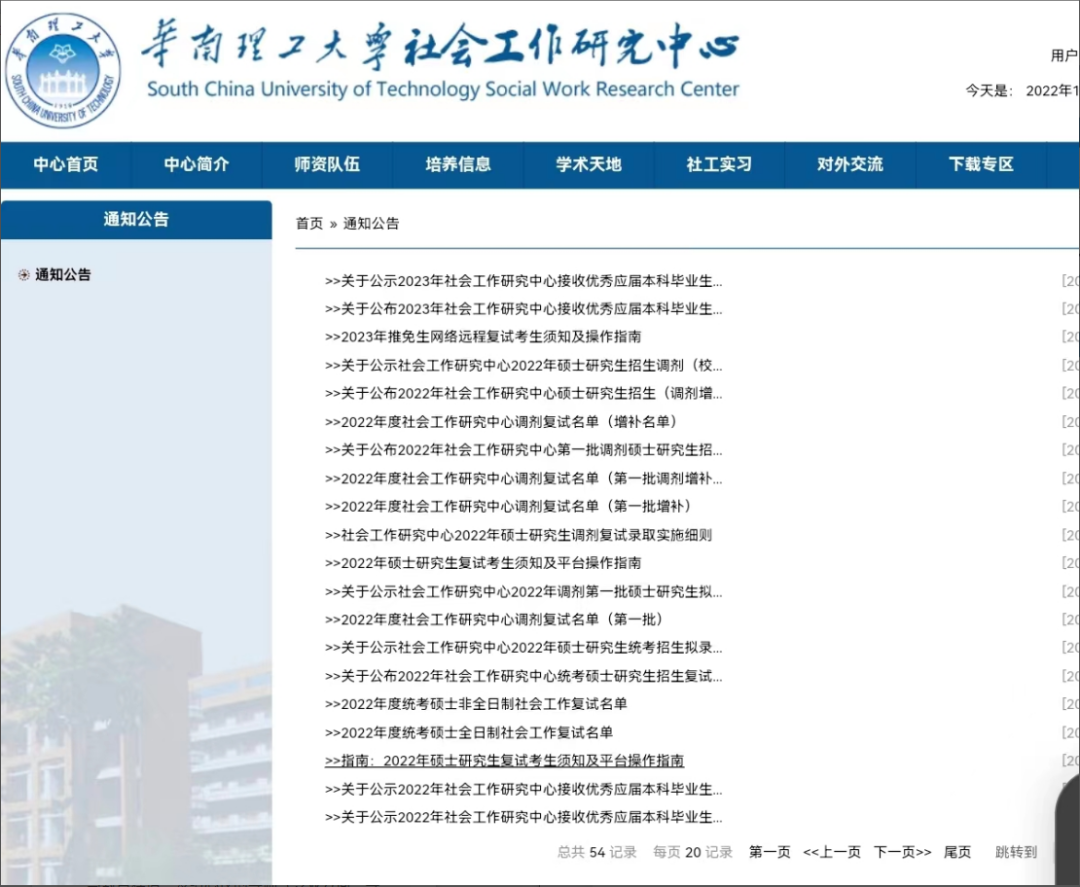
Task: Go to 对外交流 section
Action: (x=850, y=165)
